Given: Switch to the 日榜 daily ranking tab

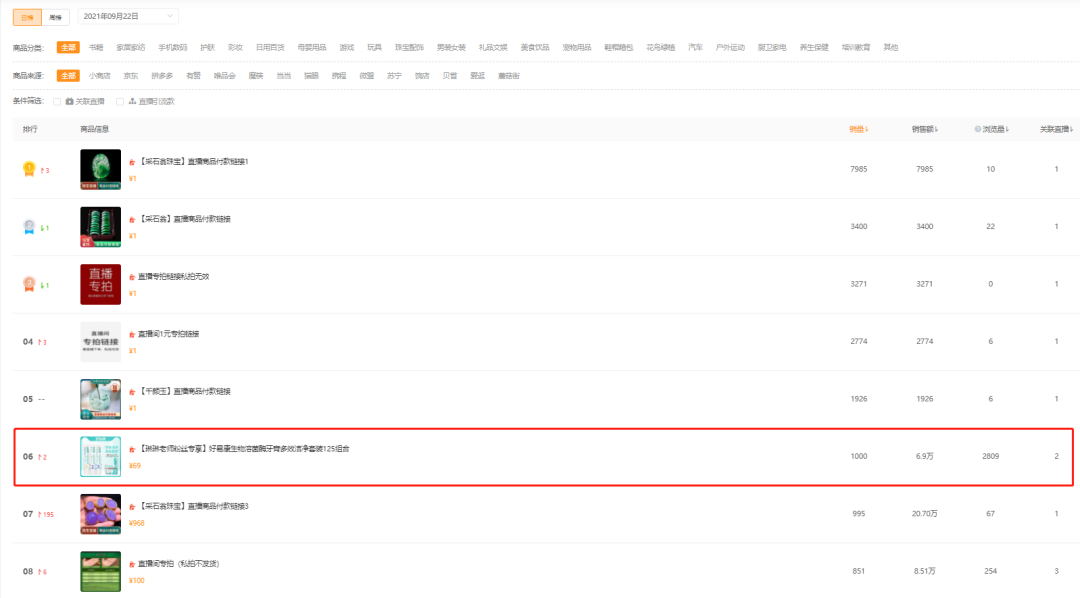Looking at the screenshot, I should point(27,17).
